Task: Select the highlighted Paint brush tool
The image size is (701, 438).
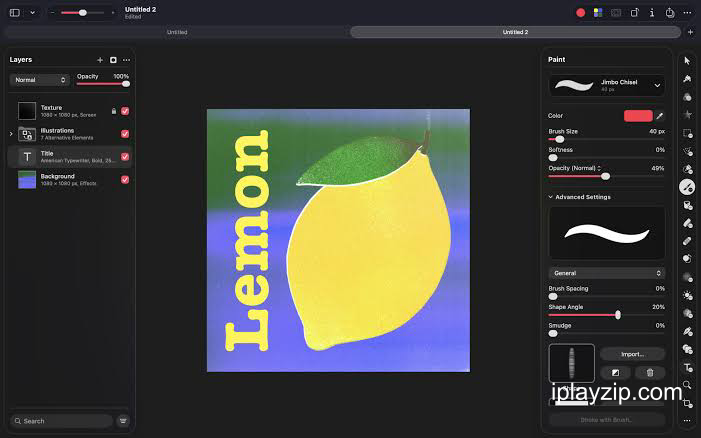Action: 687,187
